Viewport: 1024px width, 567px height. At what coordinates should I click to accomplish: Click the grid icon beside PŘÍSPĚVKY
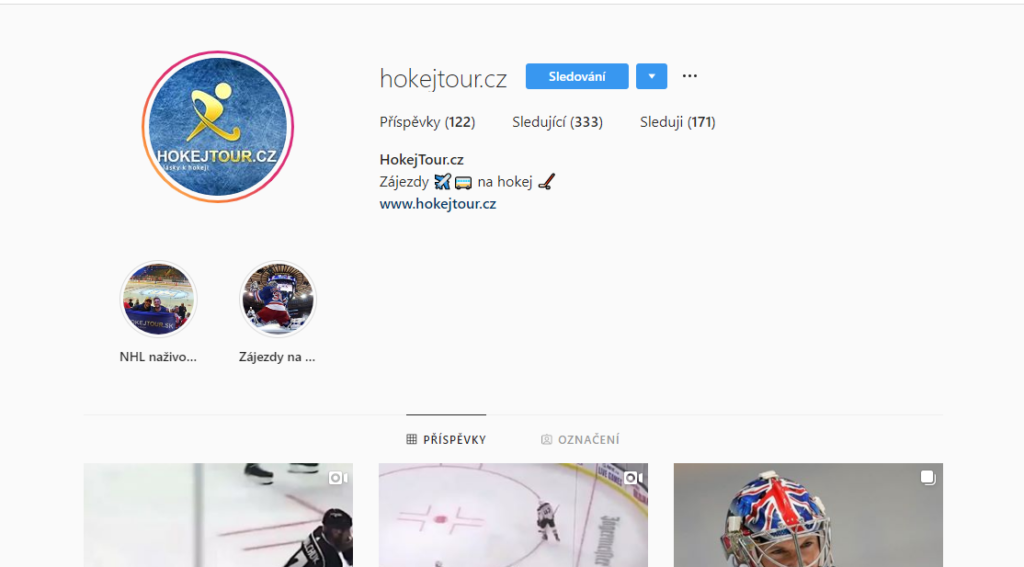[x=411, y=439]
